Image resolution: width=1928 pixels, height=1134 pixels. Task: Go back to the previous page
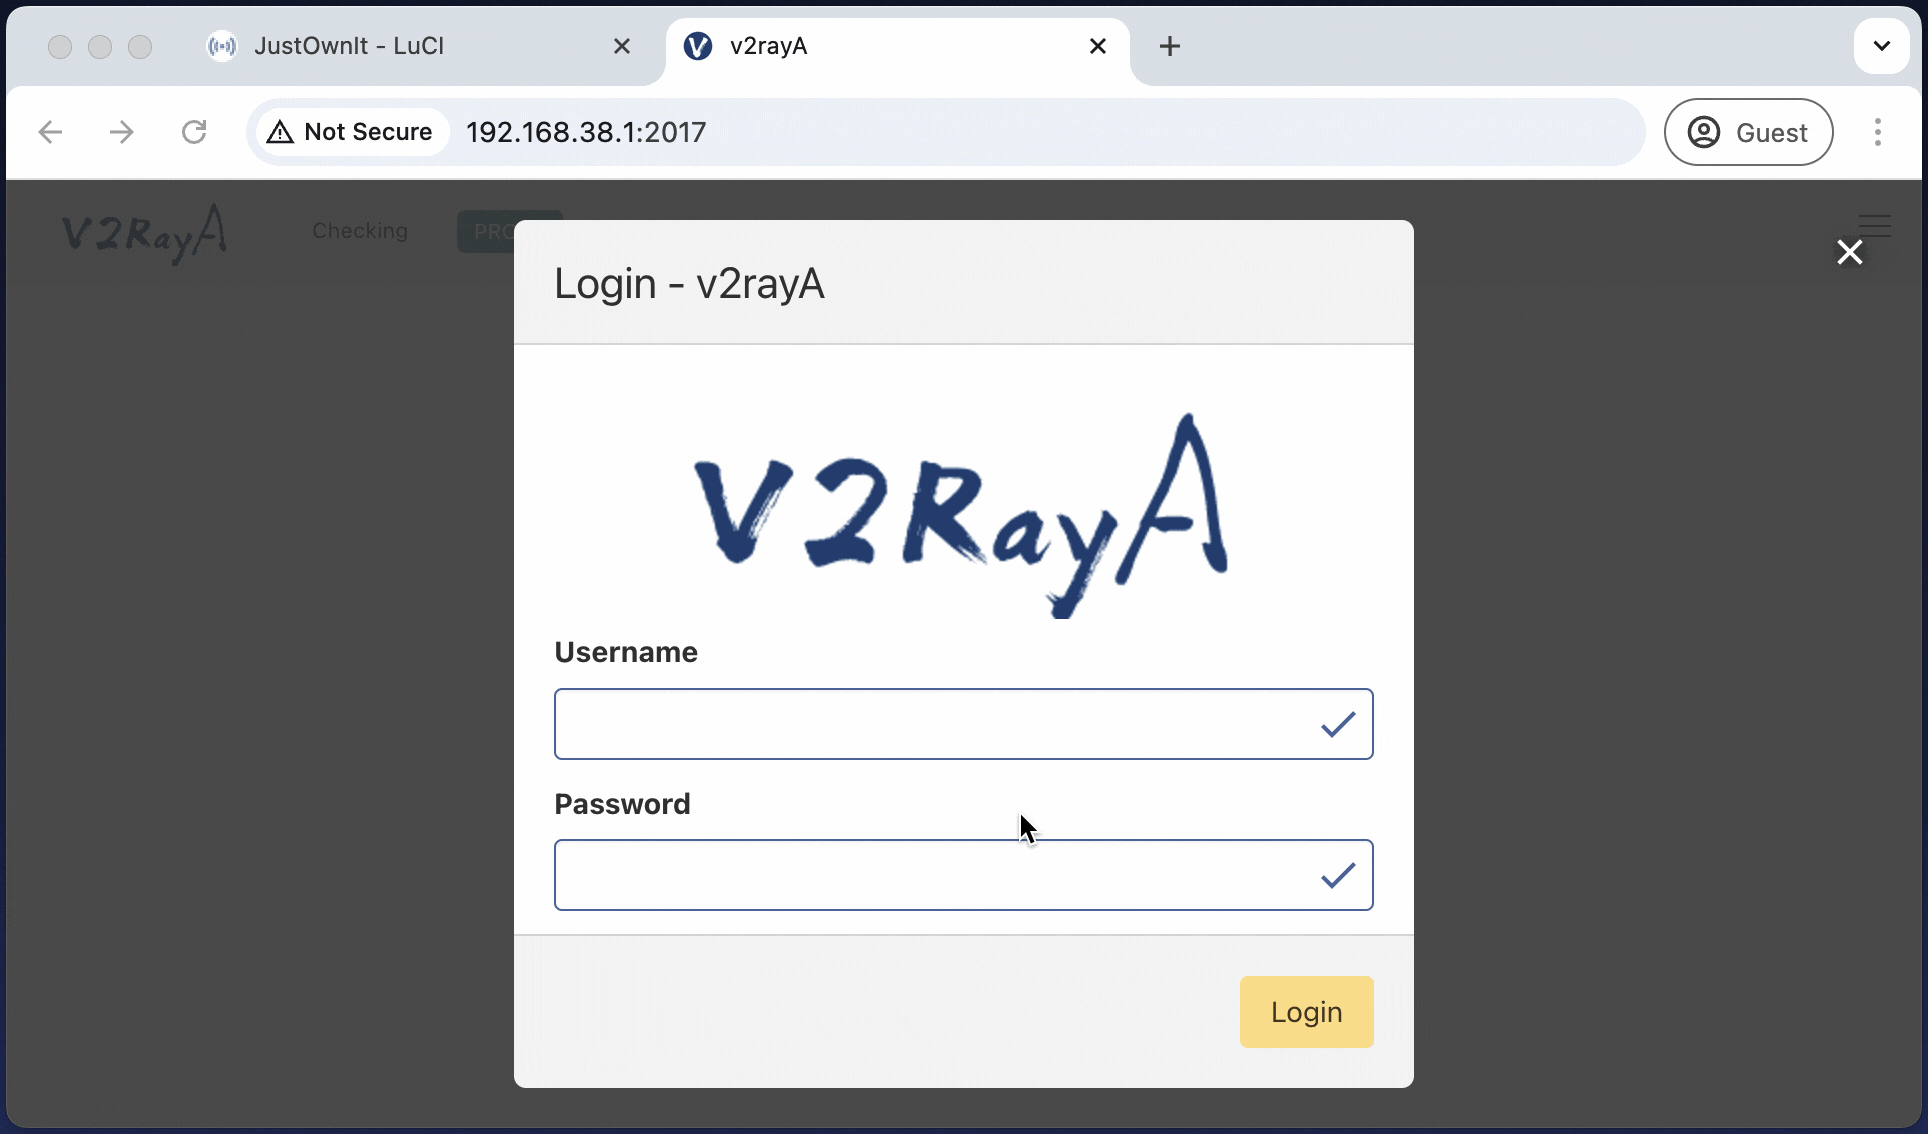[50, 132]
